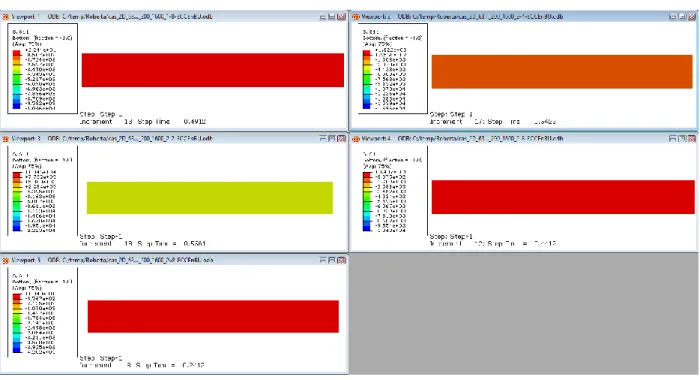The image size is (700, 380).
Task: Click the legend color spectrum in Viewport 1
Action: tap(17, 79)
